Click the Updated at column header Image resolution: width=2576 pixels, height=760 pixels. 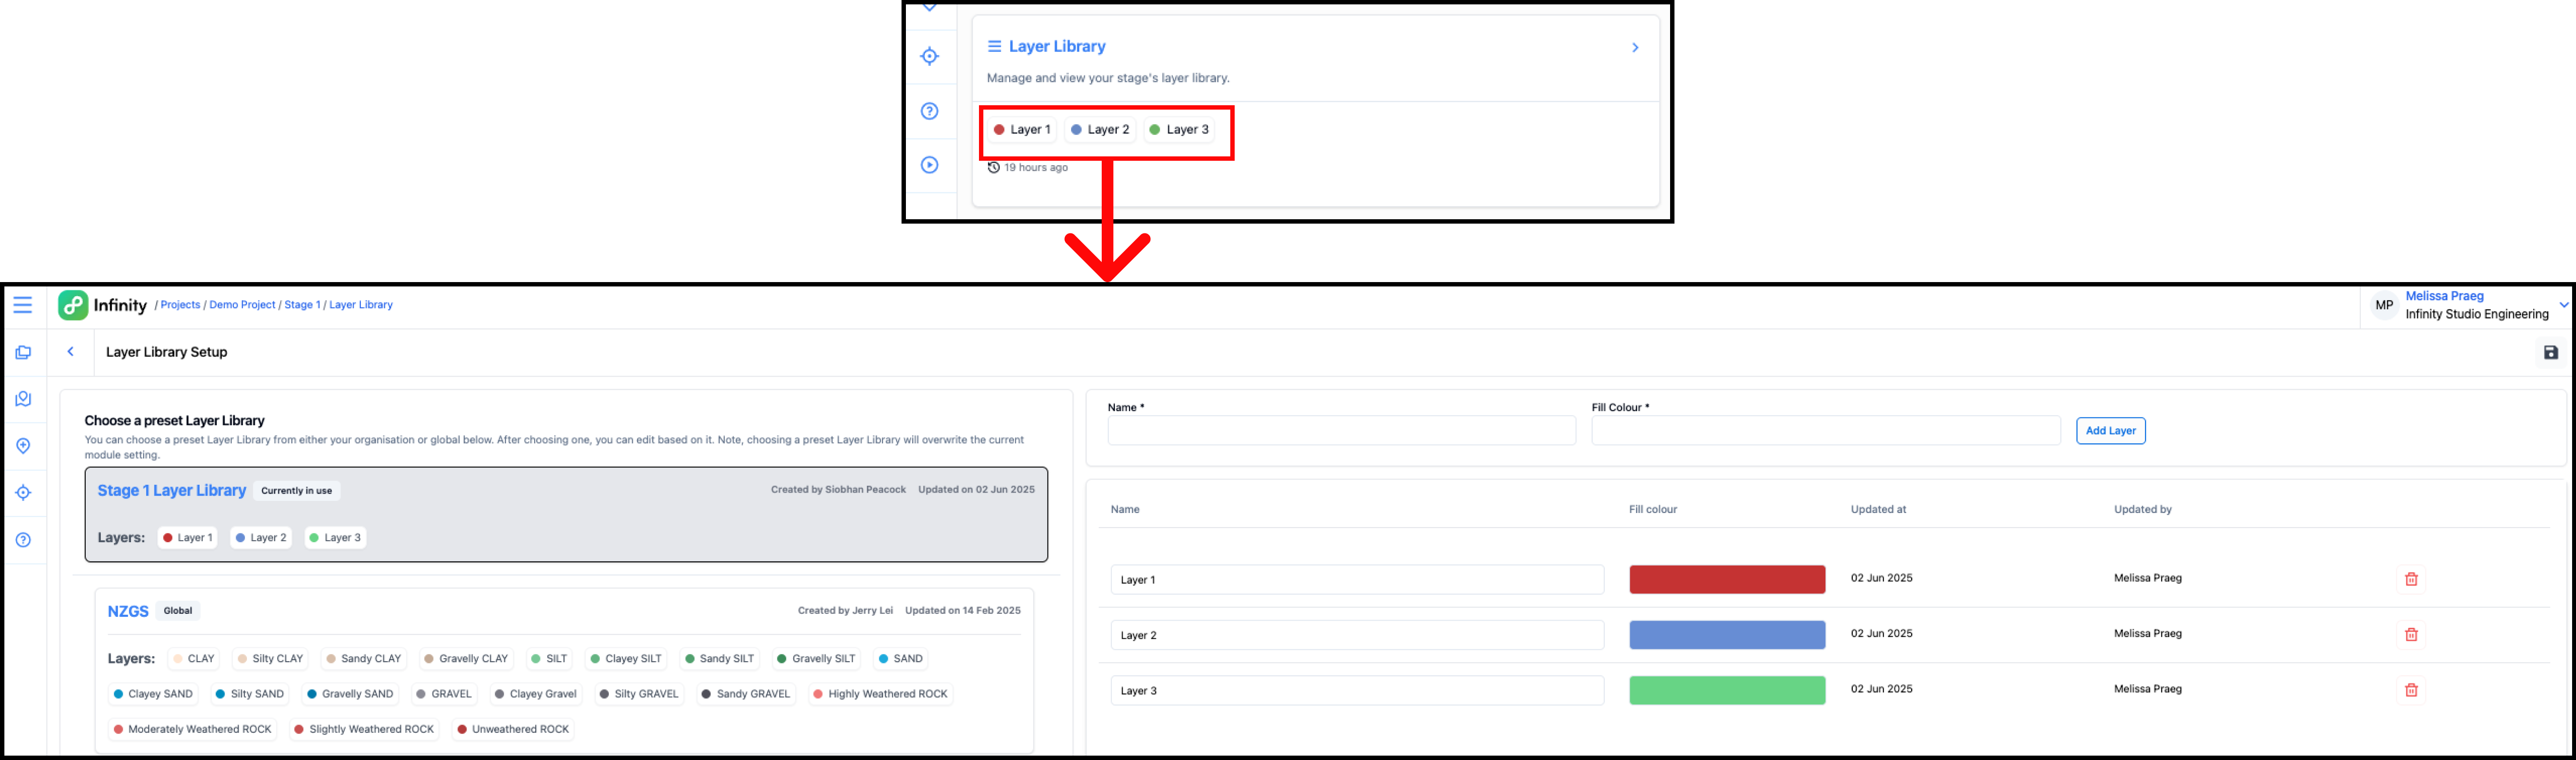point(1878,510)
